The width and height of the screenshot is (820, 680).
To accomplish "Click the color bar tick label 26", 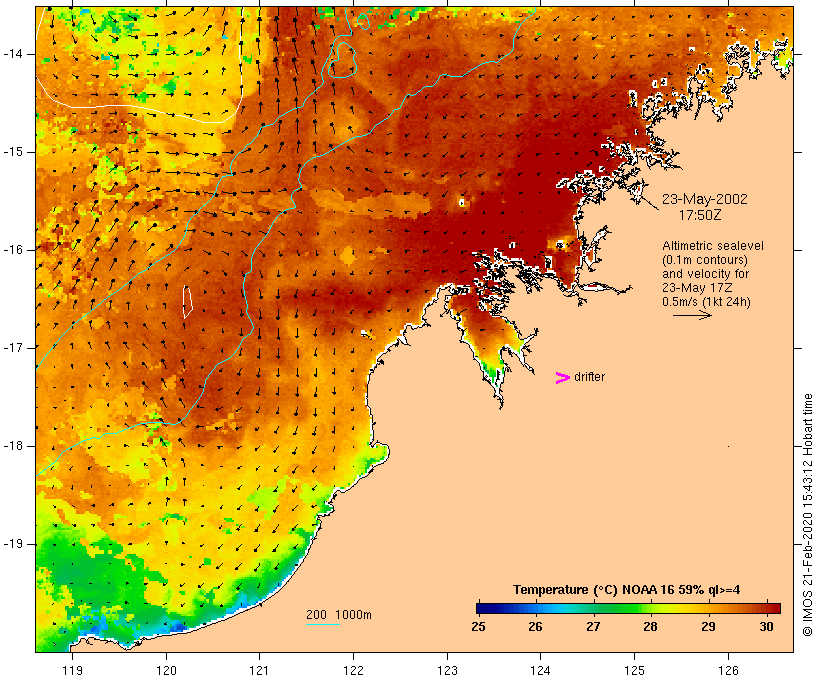I will [535, 627].
